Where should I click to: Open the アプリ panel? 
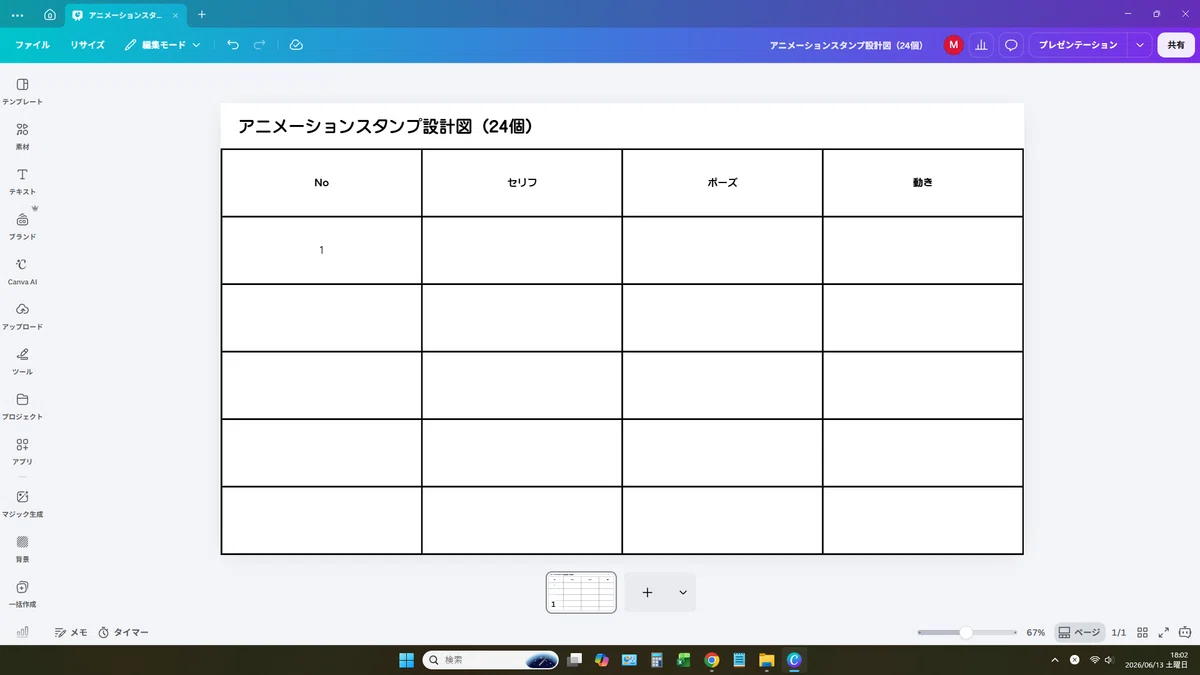pos(22,451)
